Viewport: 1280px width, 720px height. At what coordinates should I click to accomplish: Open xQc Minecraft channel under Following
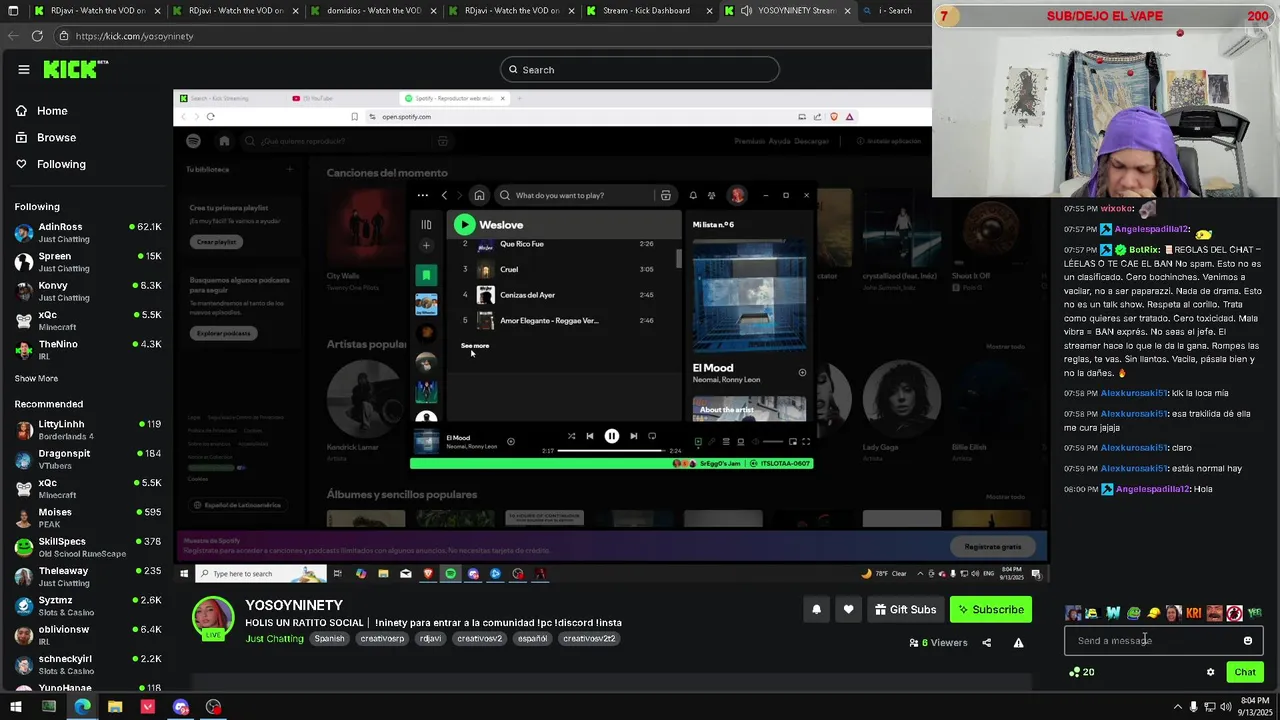click(88, 320)
